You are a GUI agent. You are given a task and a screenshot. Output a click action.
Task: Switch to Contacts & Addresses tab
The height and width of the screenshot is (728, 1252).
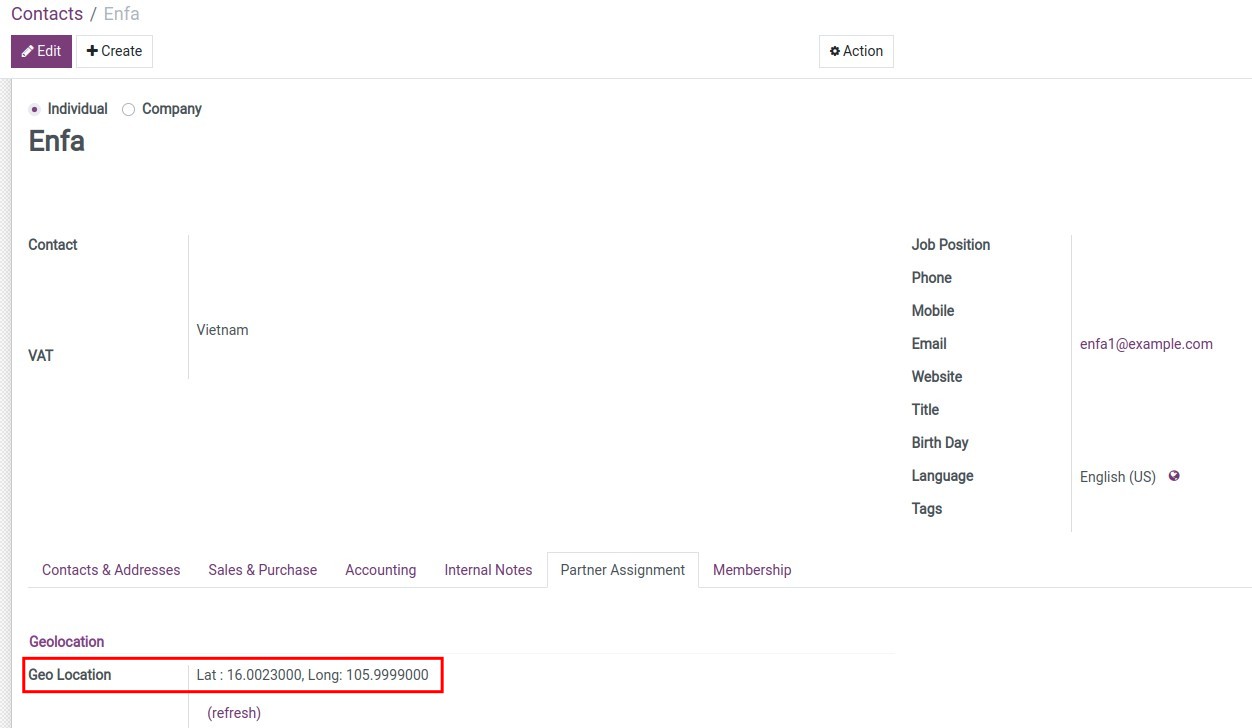pos(111,570)
